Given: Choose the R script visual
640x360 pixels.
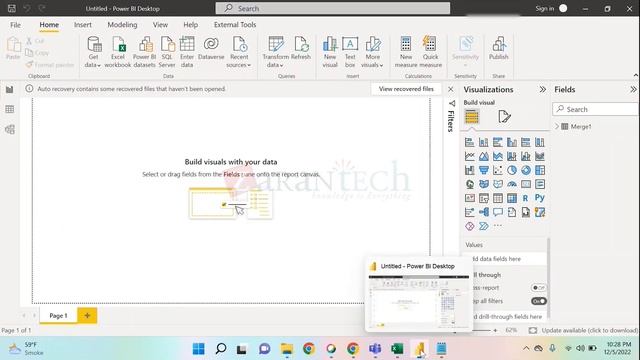Looking at the screenshot, I should [x=526, y=198].
